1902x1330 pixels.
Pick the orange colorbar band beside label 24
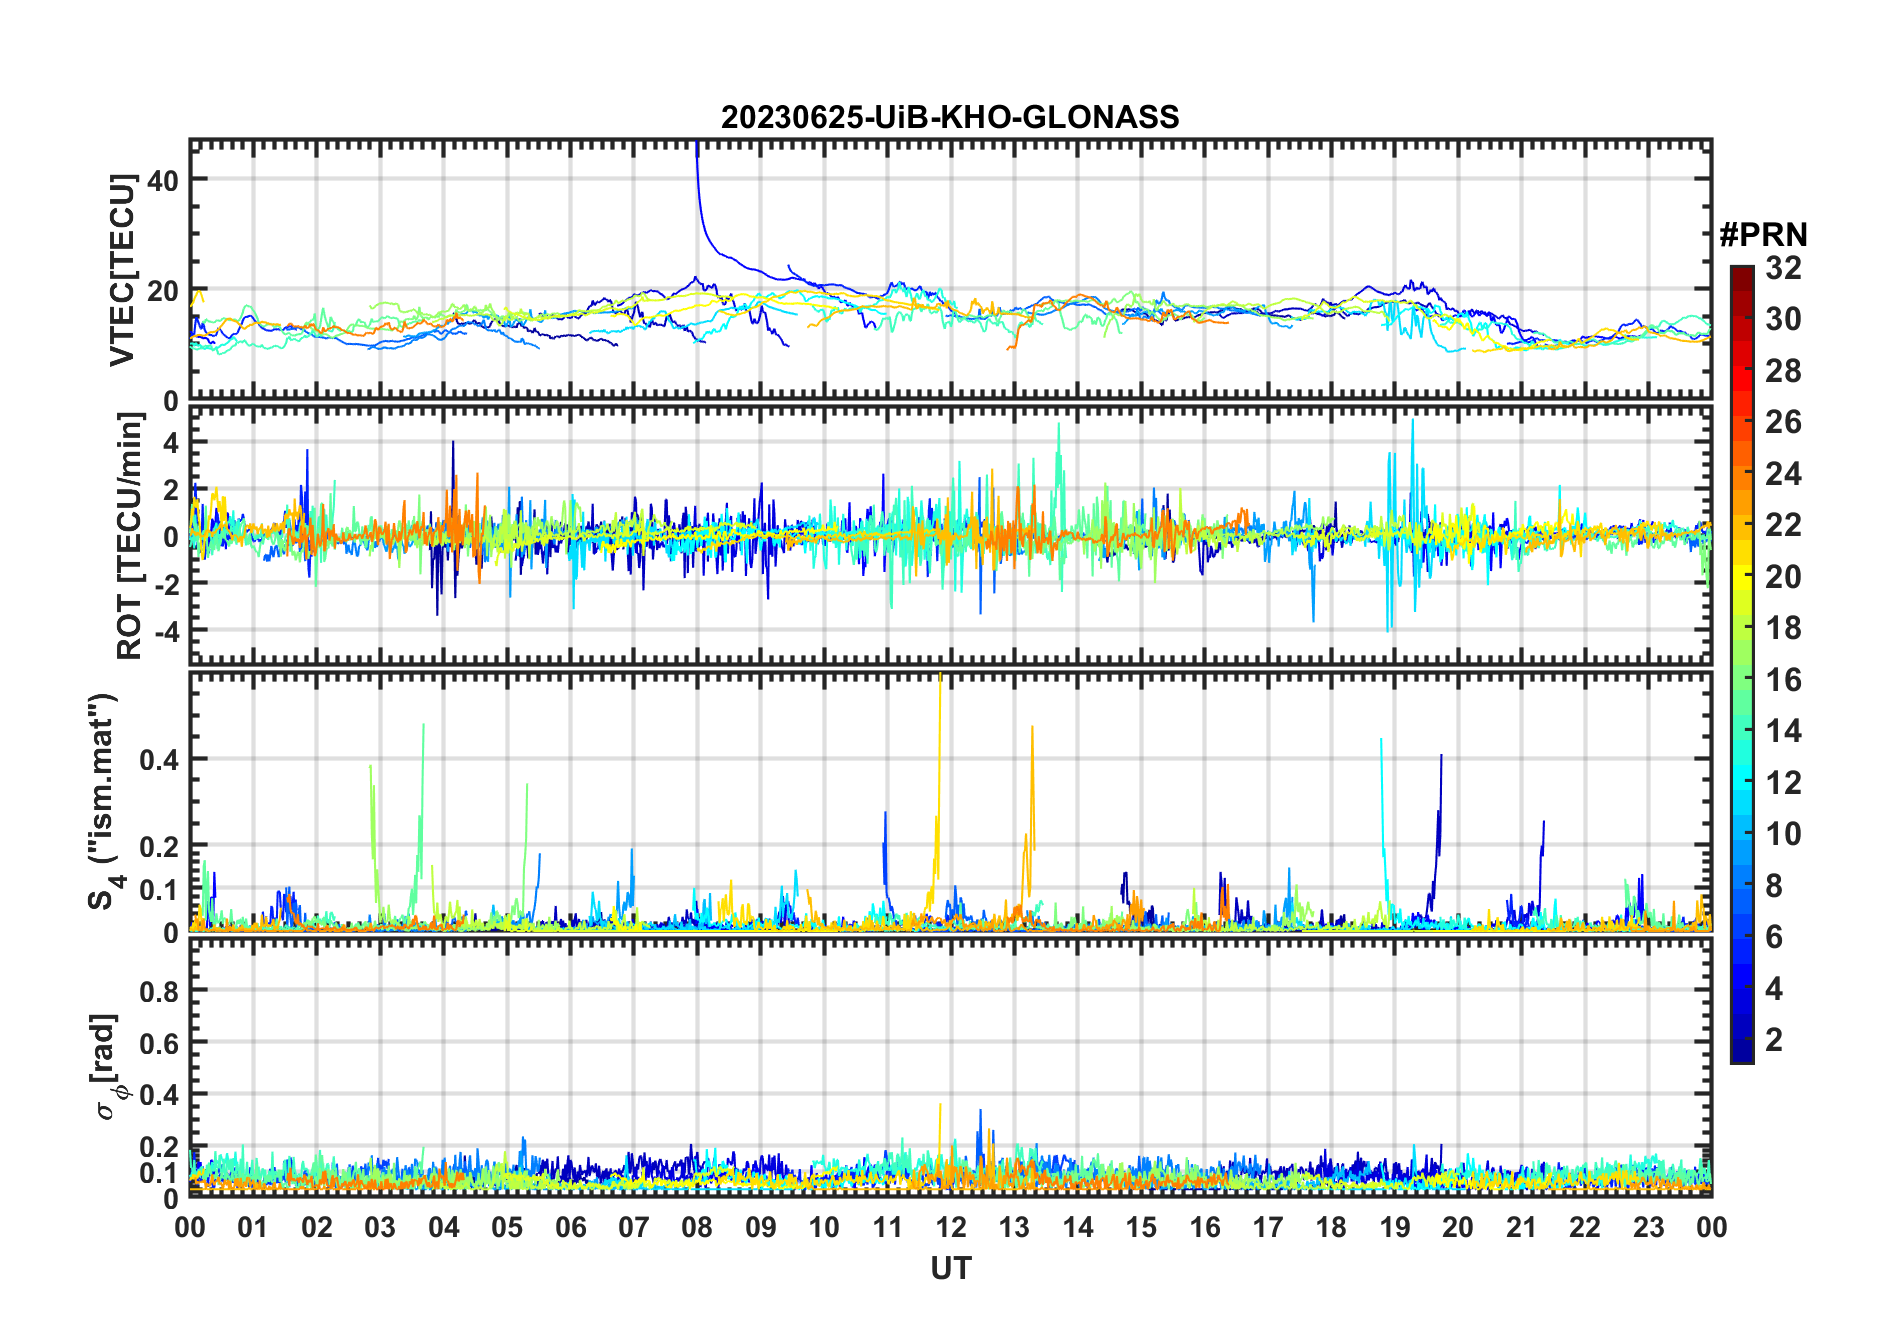tap(1742, 473)
